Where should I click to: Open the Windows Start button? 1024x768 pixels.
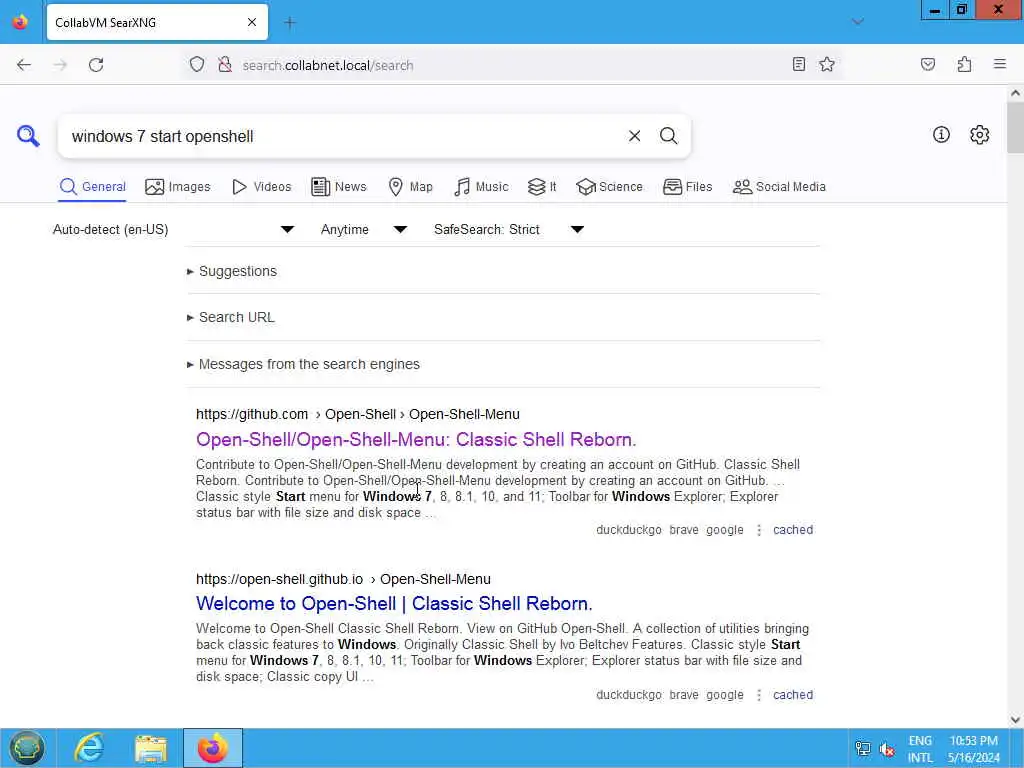tap(27, 748)
